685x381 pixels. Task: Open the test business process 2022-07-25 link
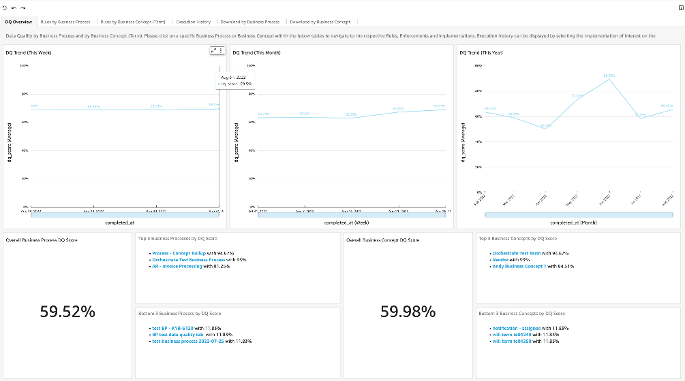(x=188, y=341)
